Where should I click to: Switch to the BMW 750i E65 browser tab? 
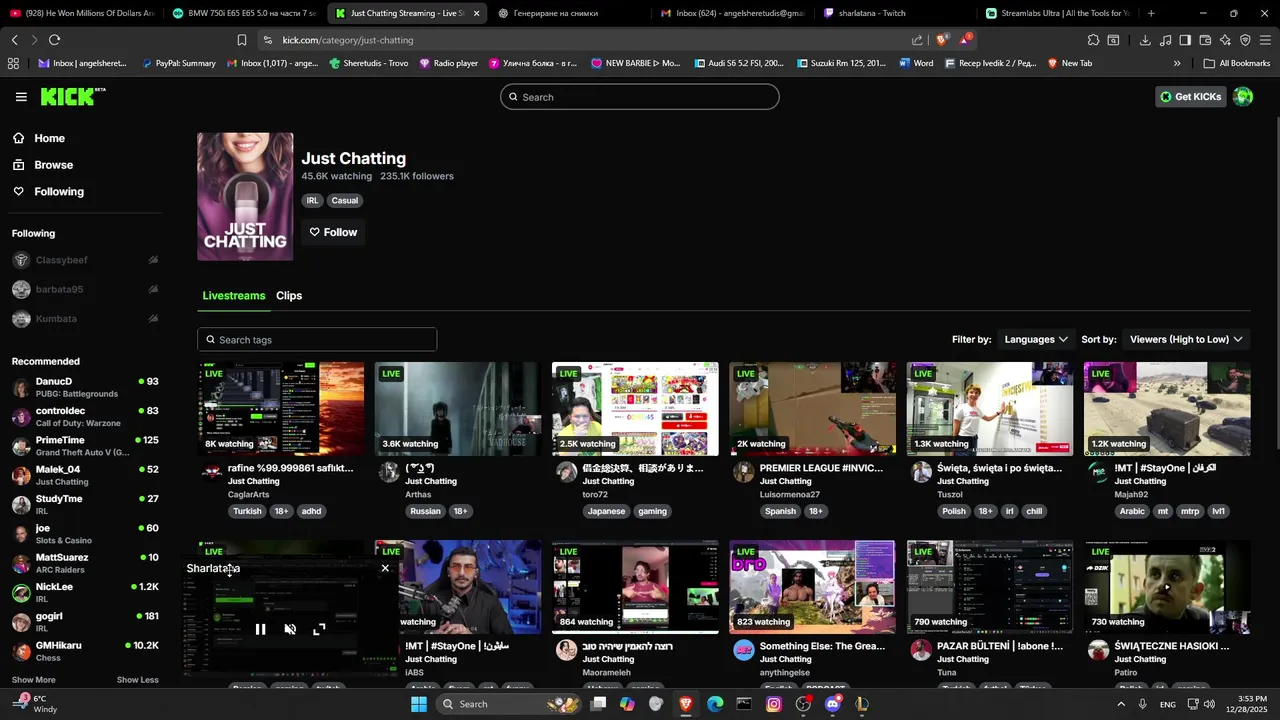pyautogui.click(x=245, y=13)
